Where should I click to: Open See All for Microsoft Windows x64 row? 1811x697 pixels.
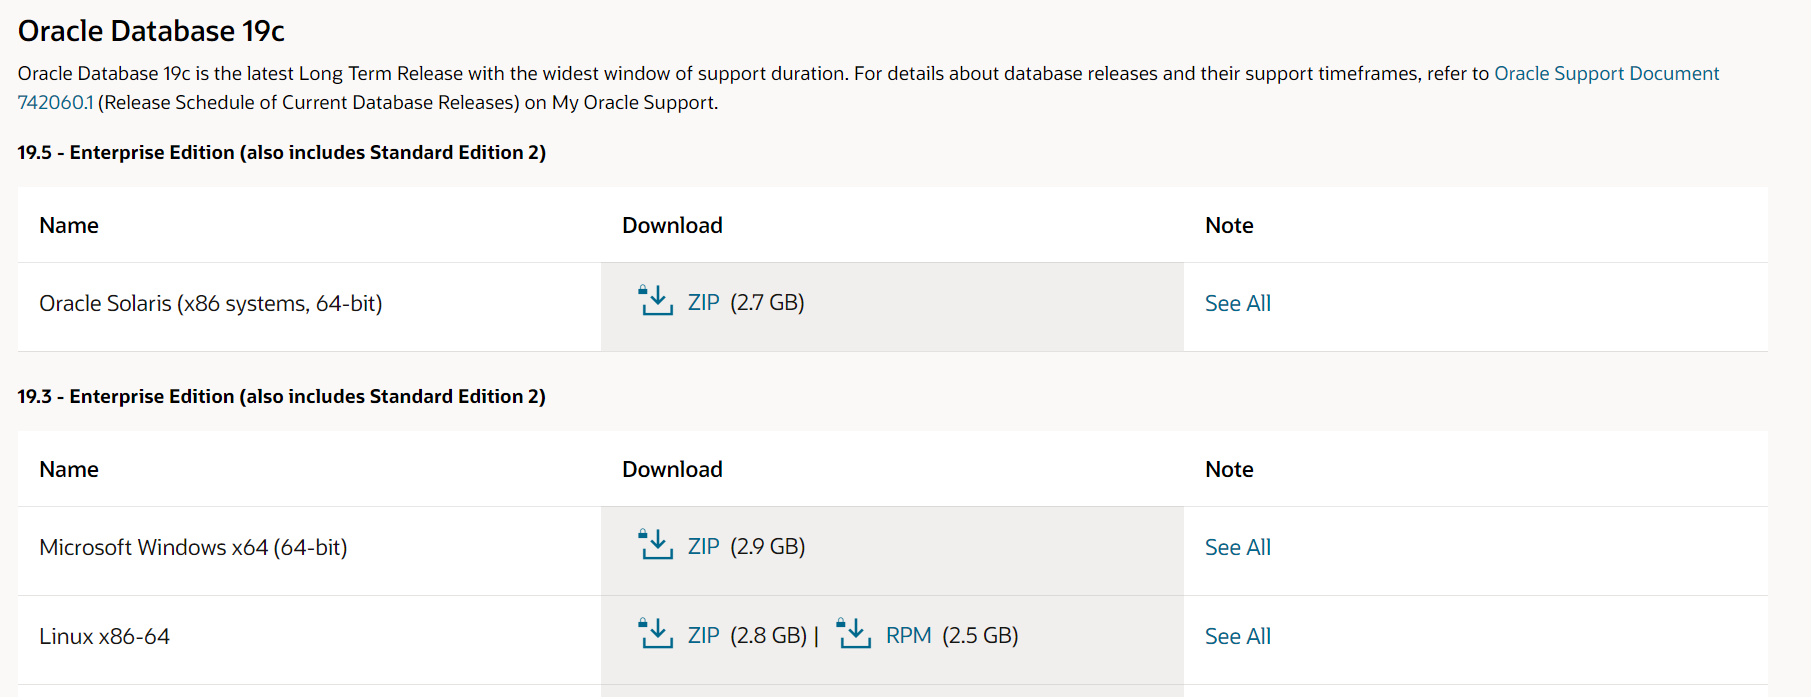[1238, 547]
